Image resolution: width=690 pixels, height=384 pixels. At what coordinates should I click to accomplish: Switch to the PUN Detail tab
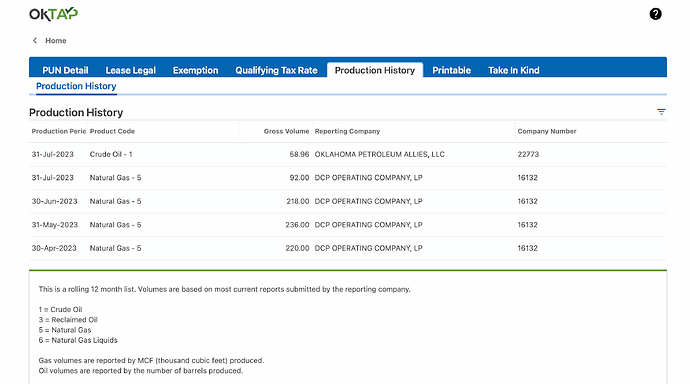(65, 70)
